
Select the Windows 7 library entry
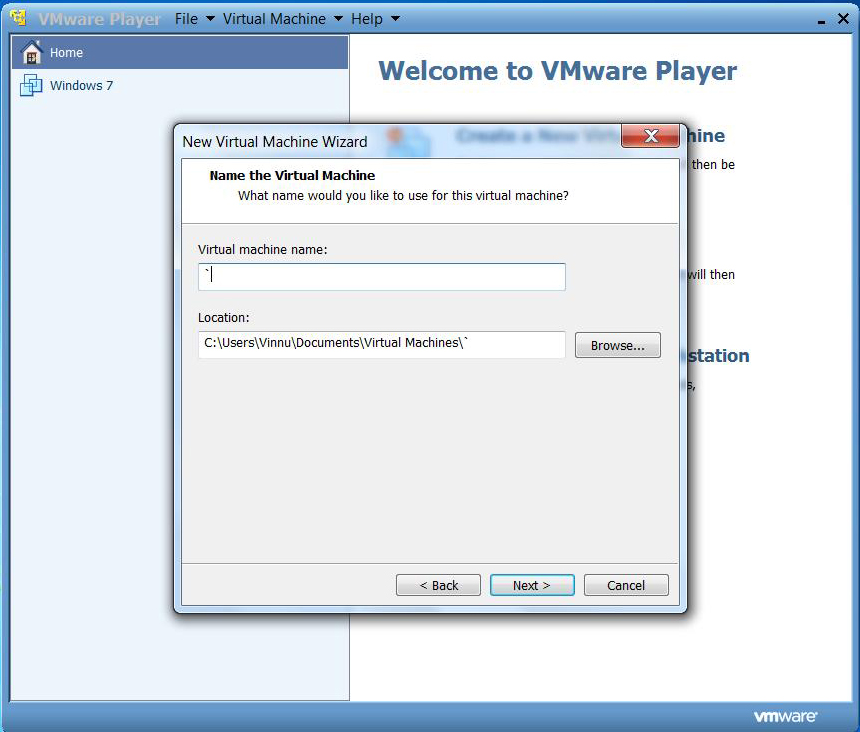(180, 86)
